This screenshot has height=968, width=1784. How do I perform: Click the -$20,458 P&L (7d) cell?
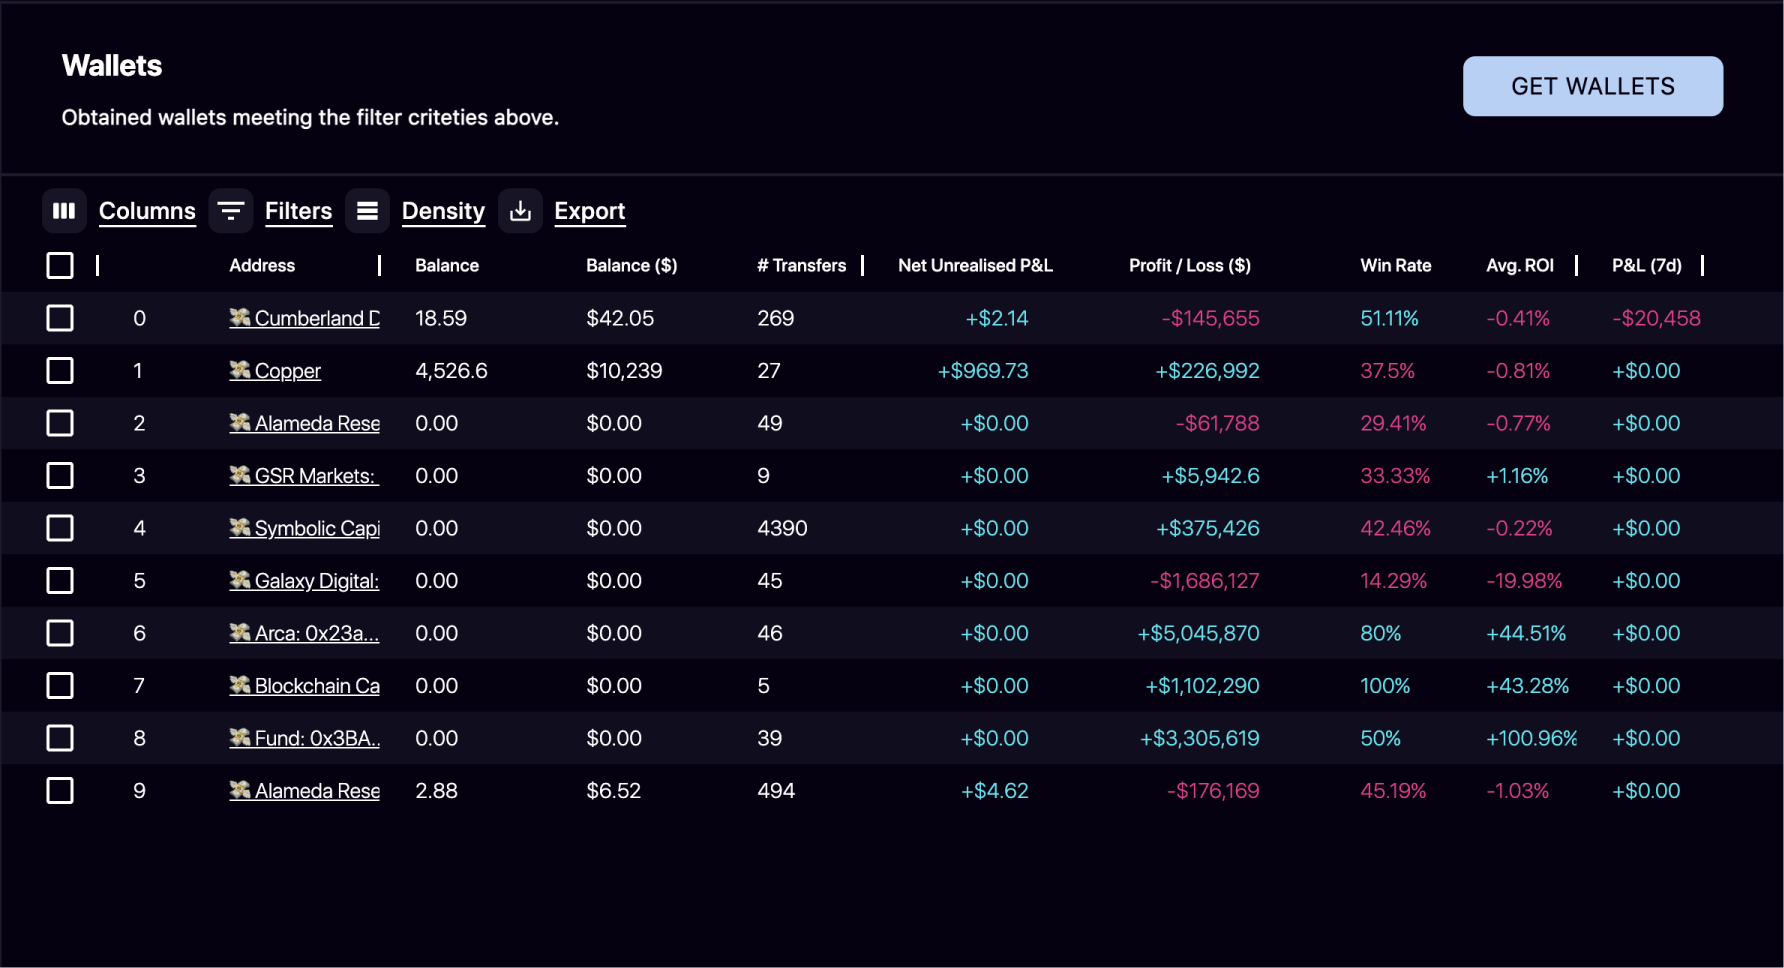pyautogui.click(x=1656, y=318)
